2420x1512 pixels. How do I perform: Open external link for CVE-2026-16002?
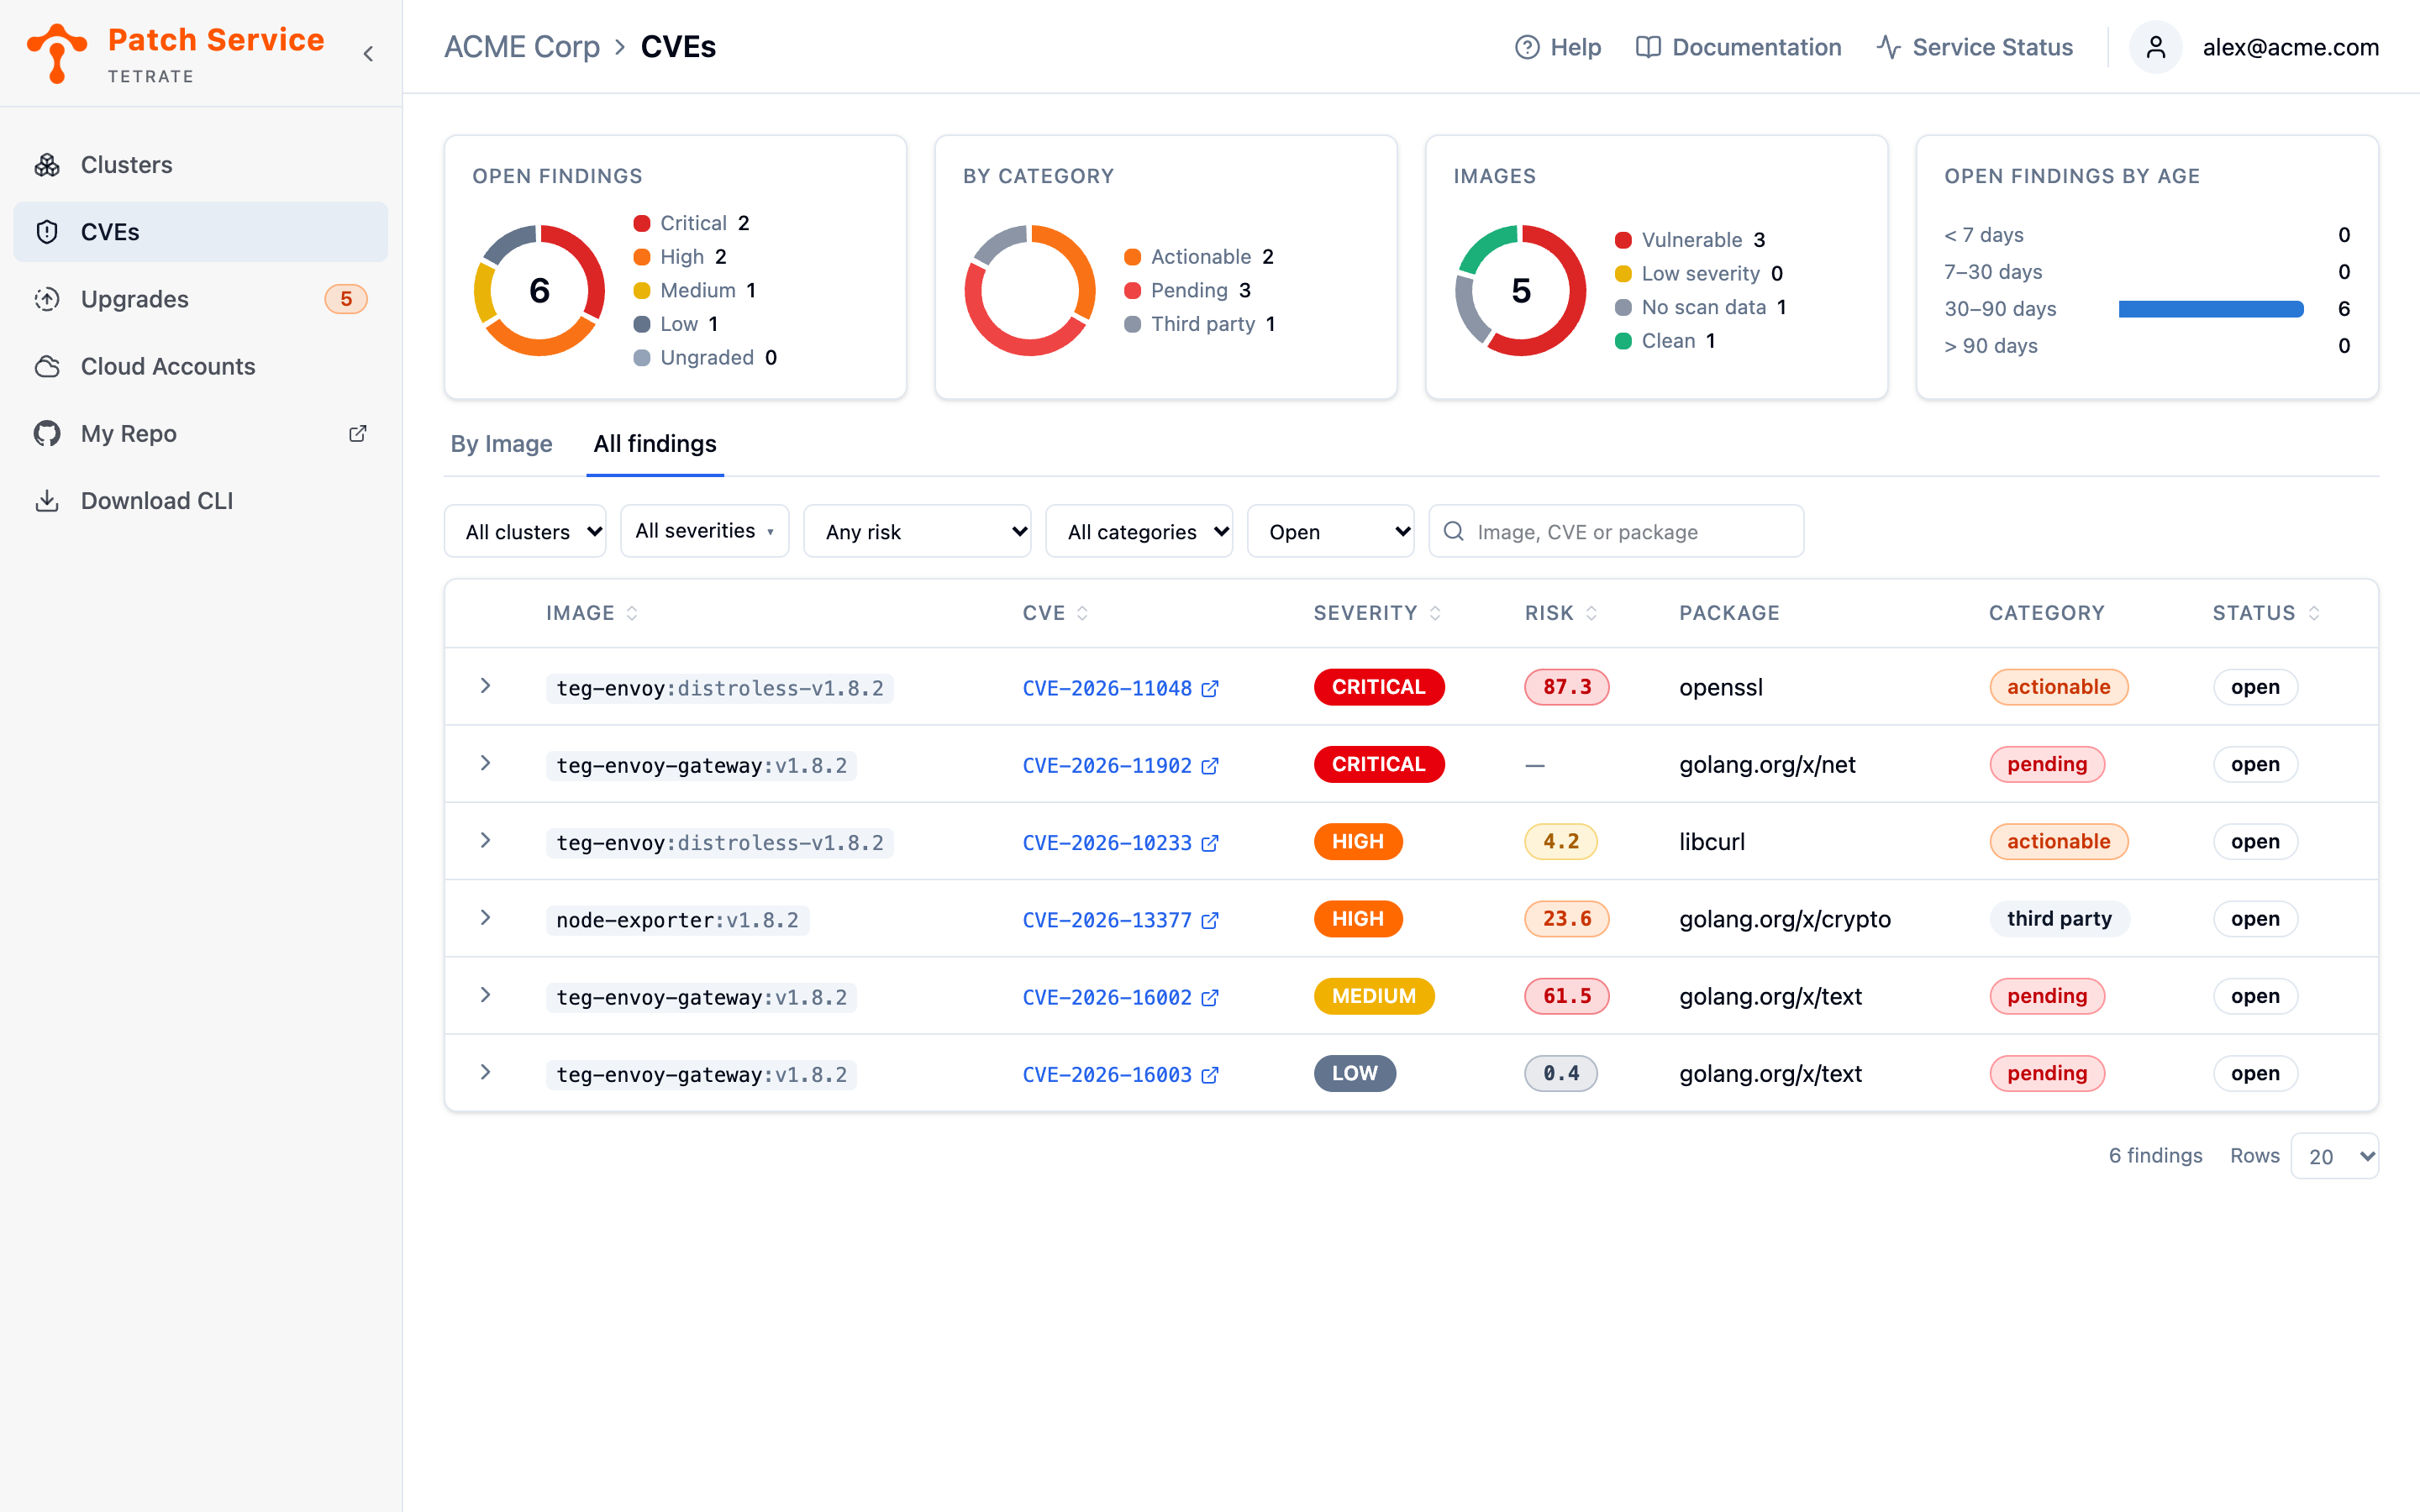(1210, 997)
